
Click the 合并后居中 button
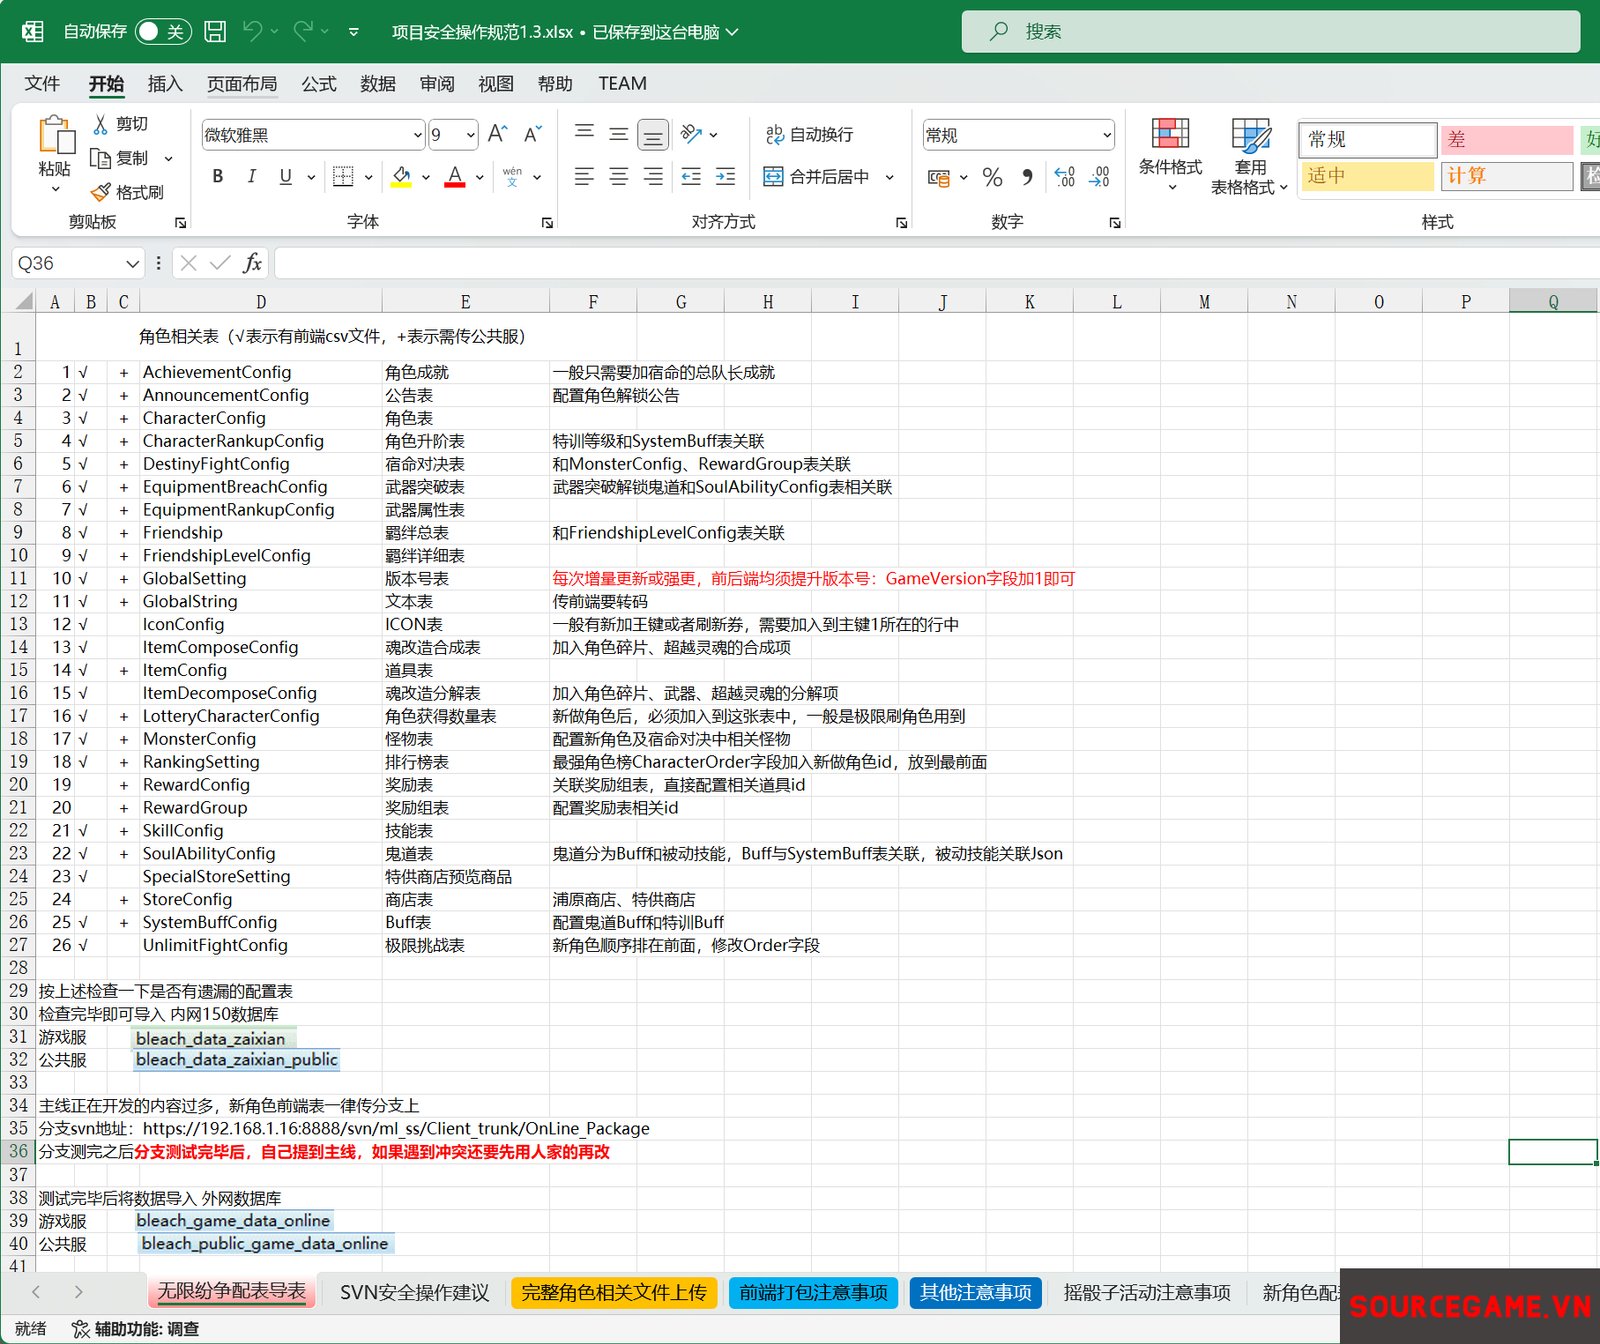pos(817,177)
